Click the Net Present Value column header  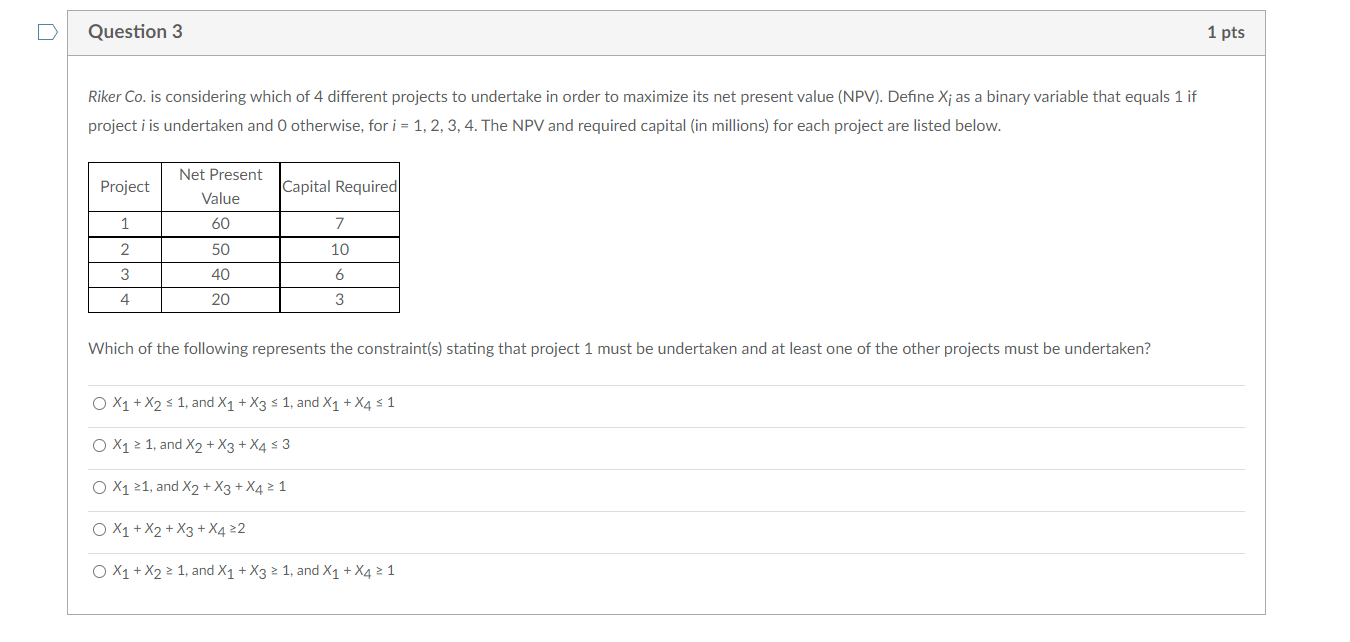click(219, 186)
